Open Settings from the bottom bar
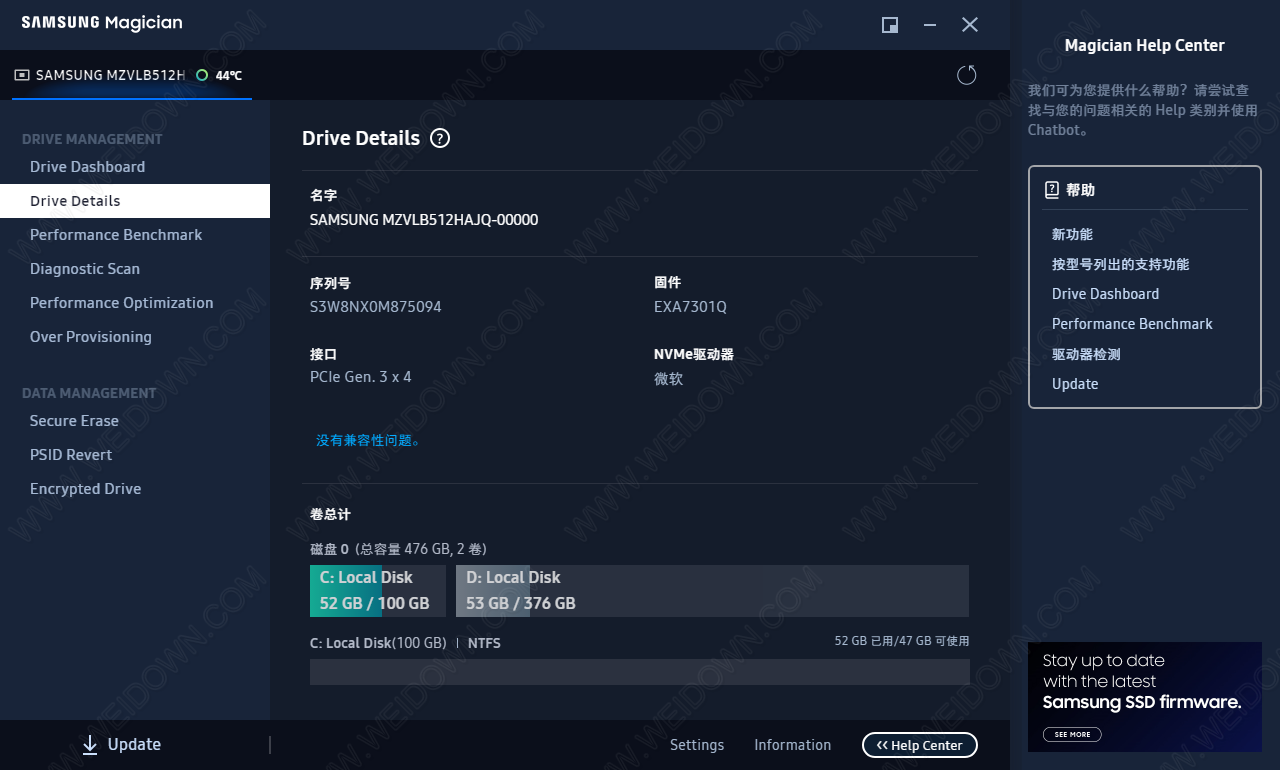This screenshot has width=1280, height=770. (x=697, y=745)
